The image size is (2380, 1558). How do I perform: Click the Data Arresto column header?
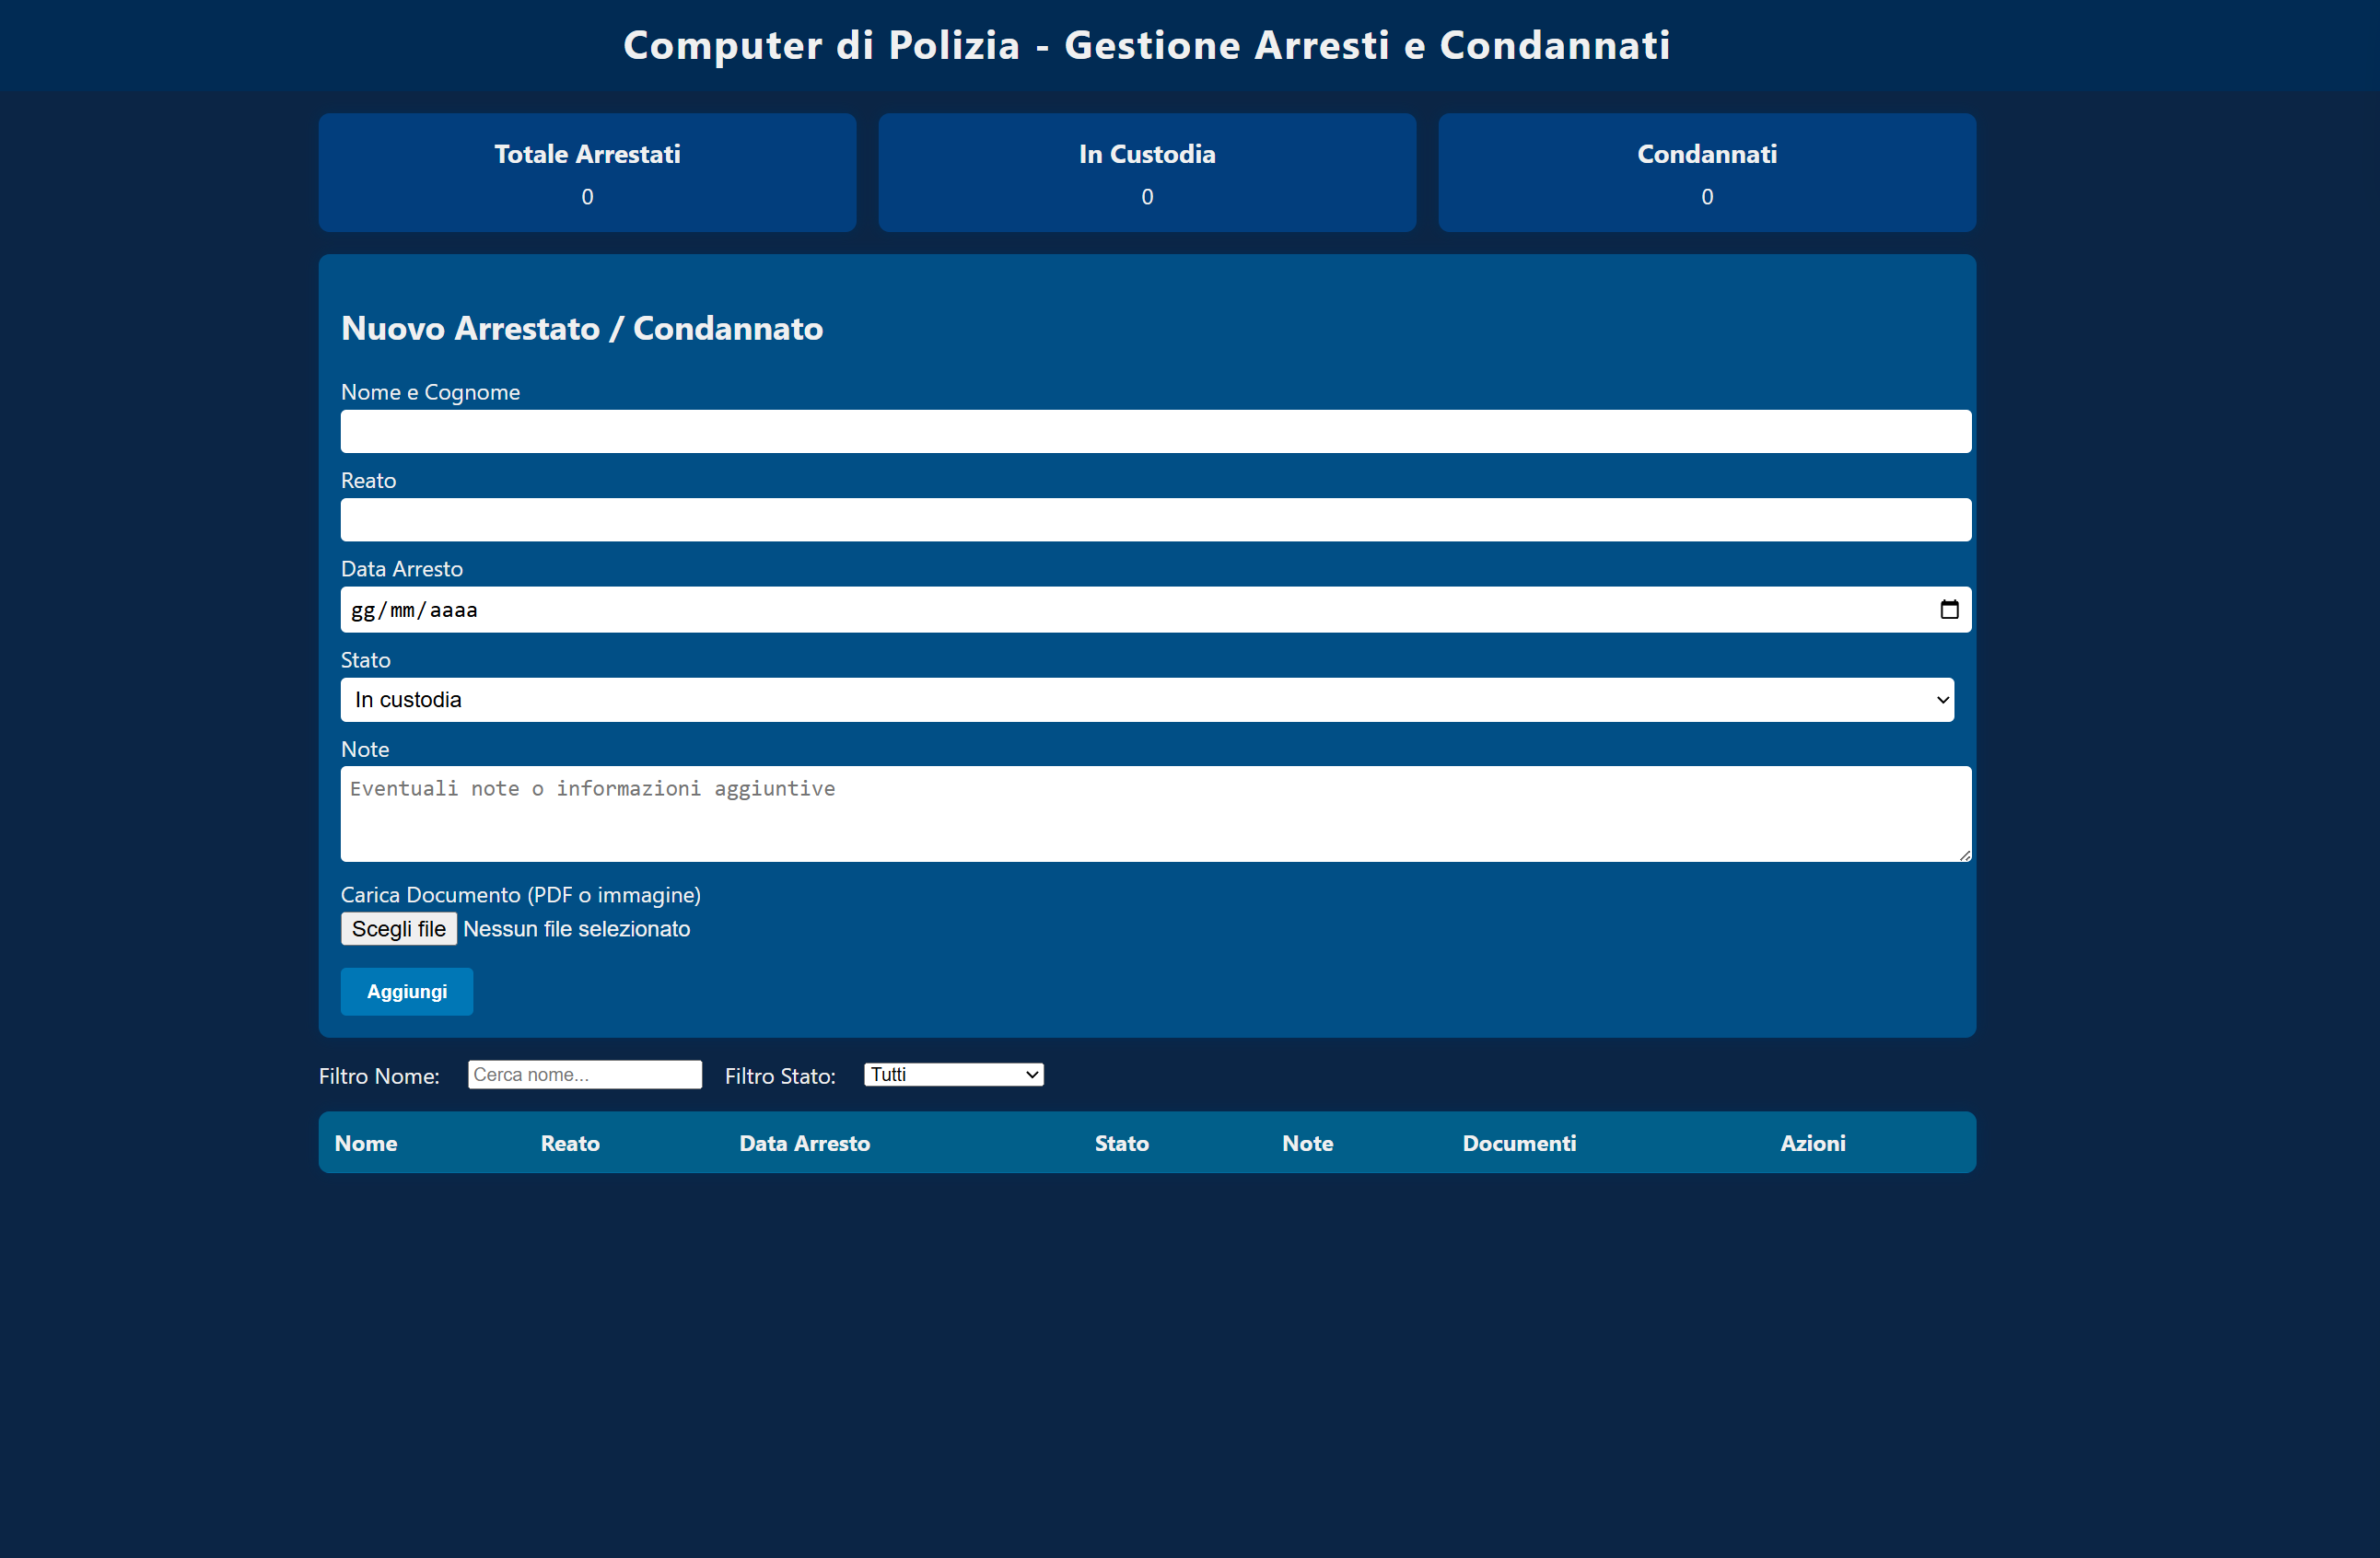point(804,1143)
